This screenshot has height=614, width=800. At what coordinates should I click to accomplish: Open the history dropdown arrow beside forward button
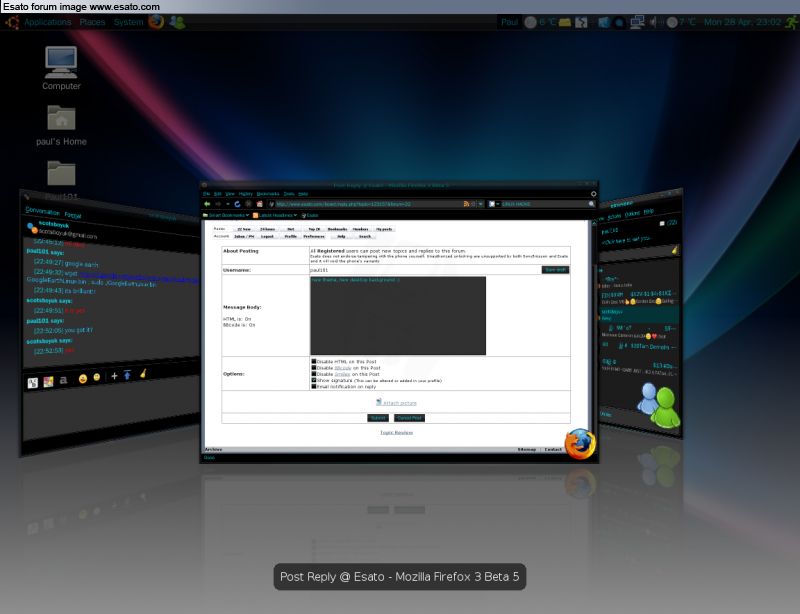228,204
